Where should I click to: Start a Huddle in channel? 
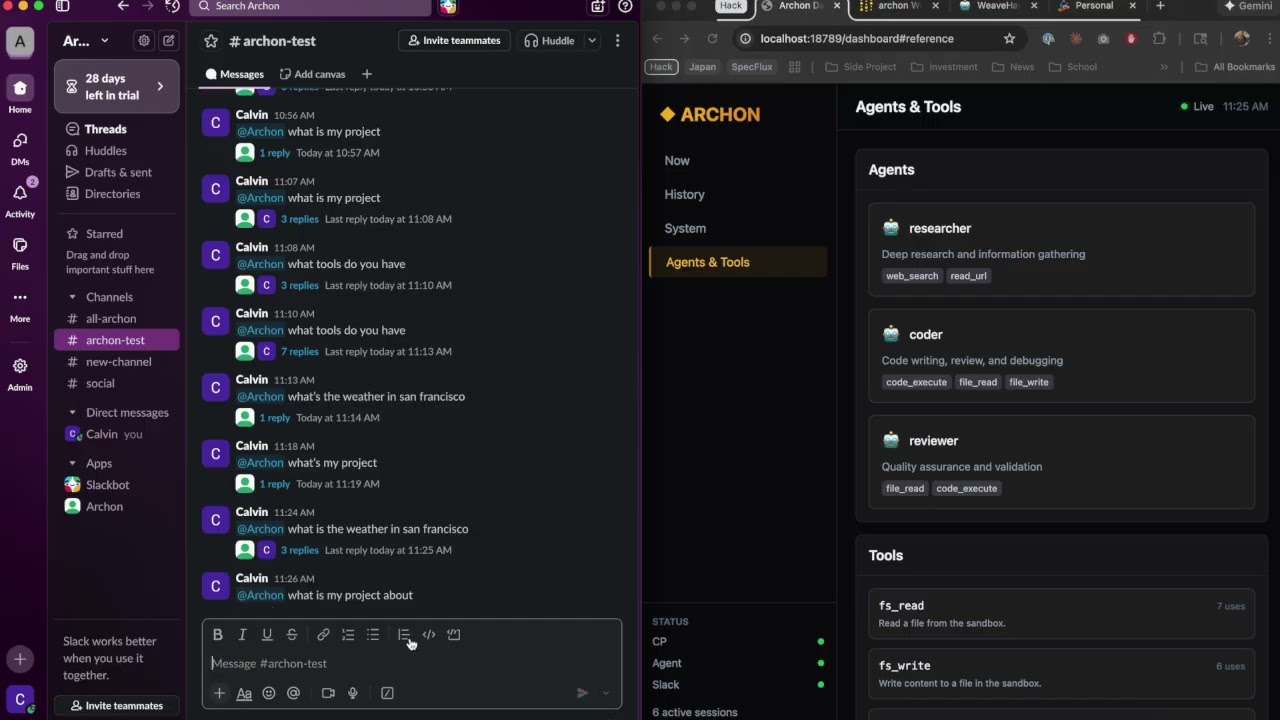(549, 41)
